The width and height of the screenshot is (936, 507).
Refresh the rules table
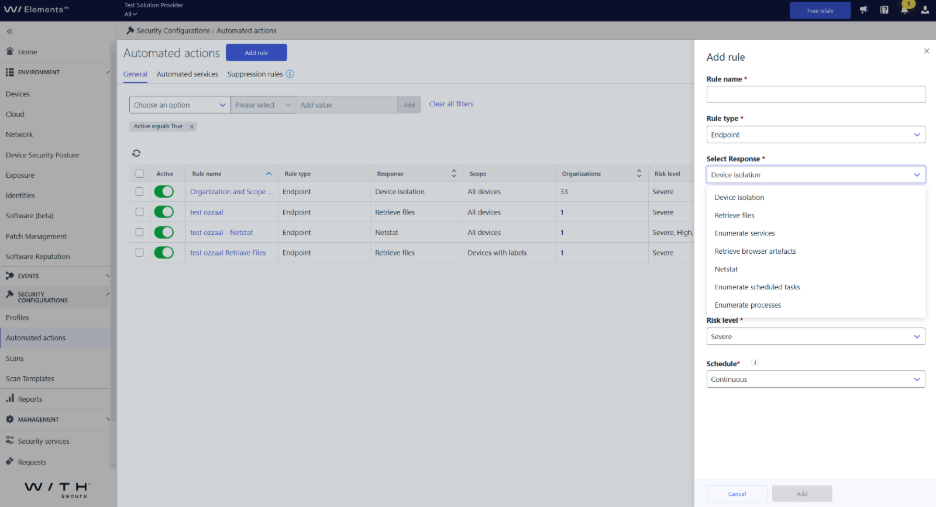(136, 153)
